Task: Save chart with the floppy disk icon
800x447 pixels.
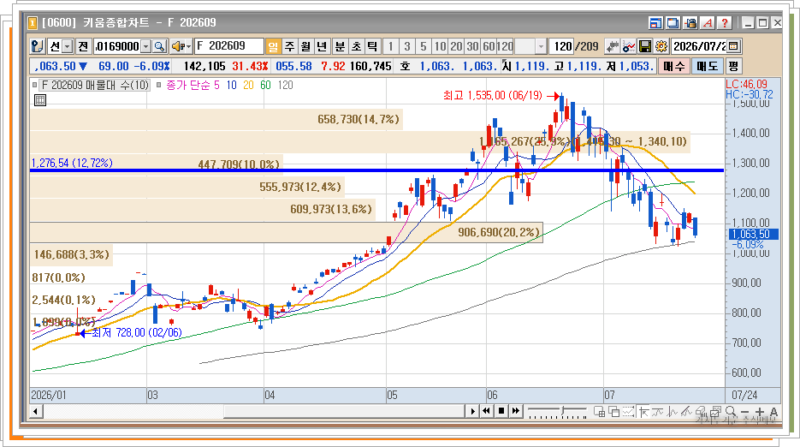Action: tap(645, 46)
